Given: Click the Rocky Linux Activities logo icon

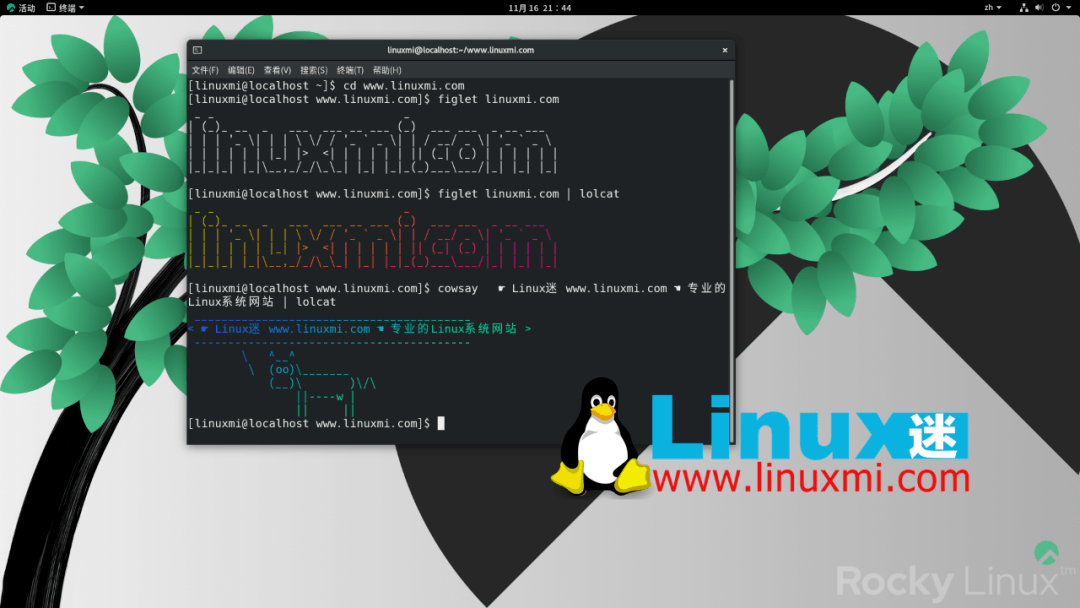Looking at the screenshot, I should coord(10,8).
